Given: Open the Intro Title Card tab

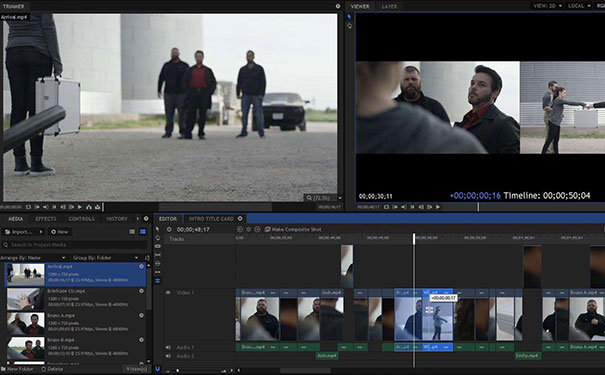Looking at the screenshot, I should point(211,219).
